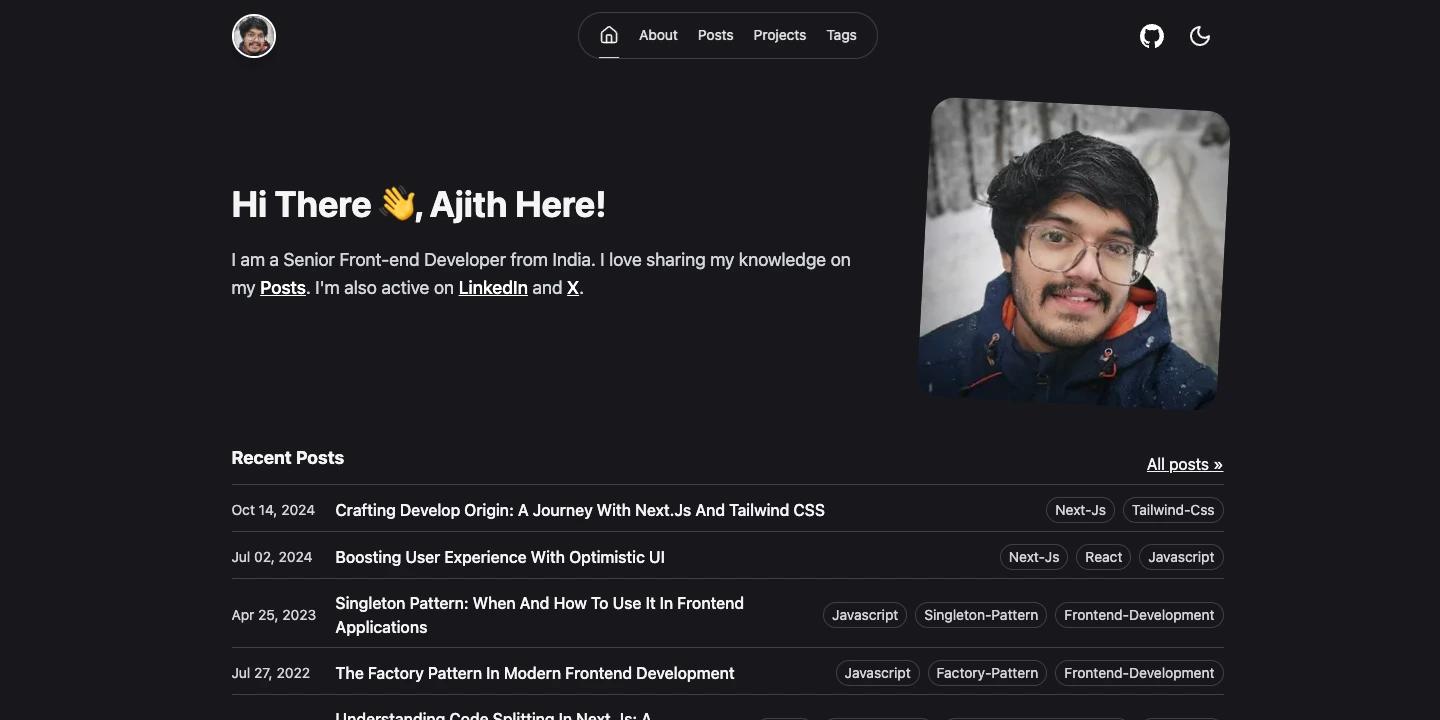
Task: Select Frontend-Development tag on Singleton Pattern row
Action: [1139, 615]
